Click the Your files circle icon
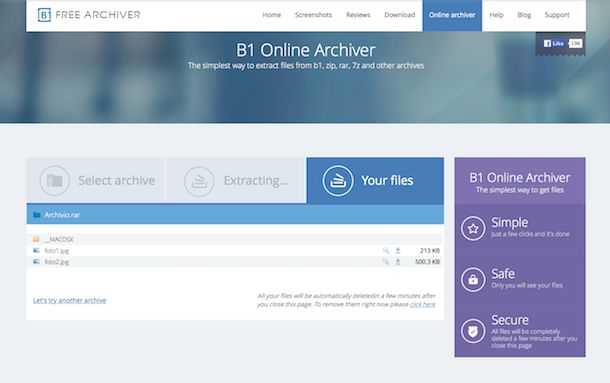The image size is (610, 383). [338, 181]
